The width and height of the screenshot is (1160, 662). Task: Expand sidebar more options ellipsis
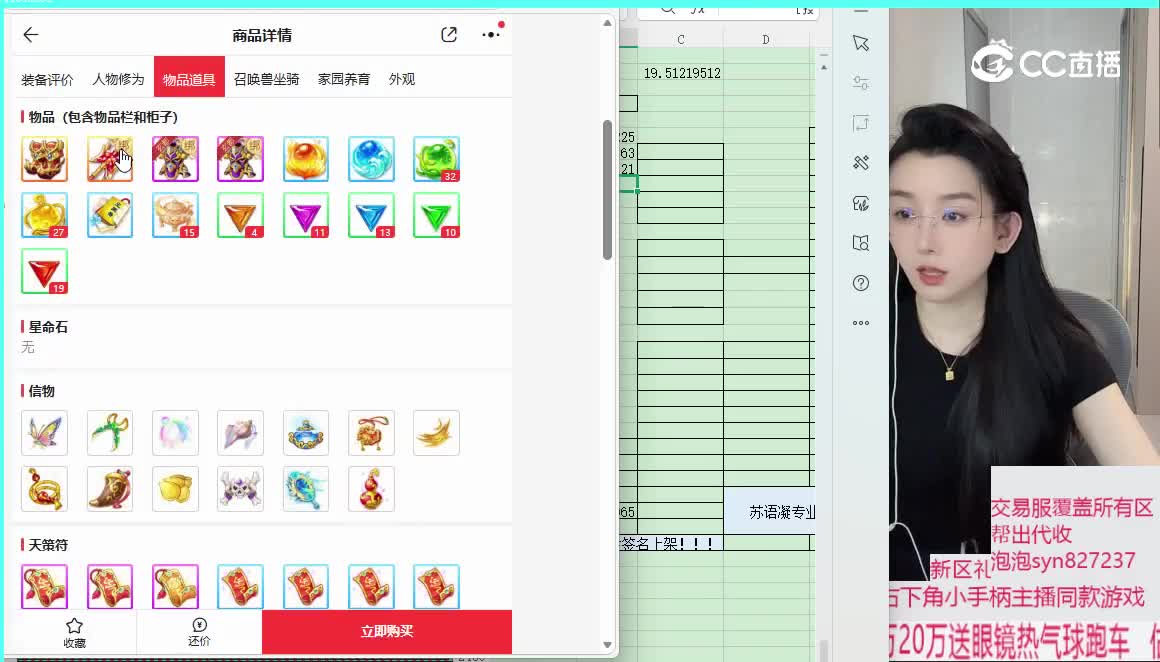[x=860, y=323]
